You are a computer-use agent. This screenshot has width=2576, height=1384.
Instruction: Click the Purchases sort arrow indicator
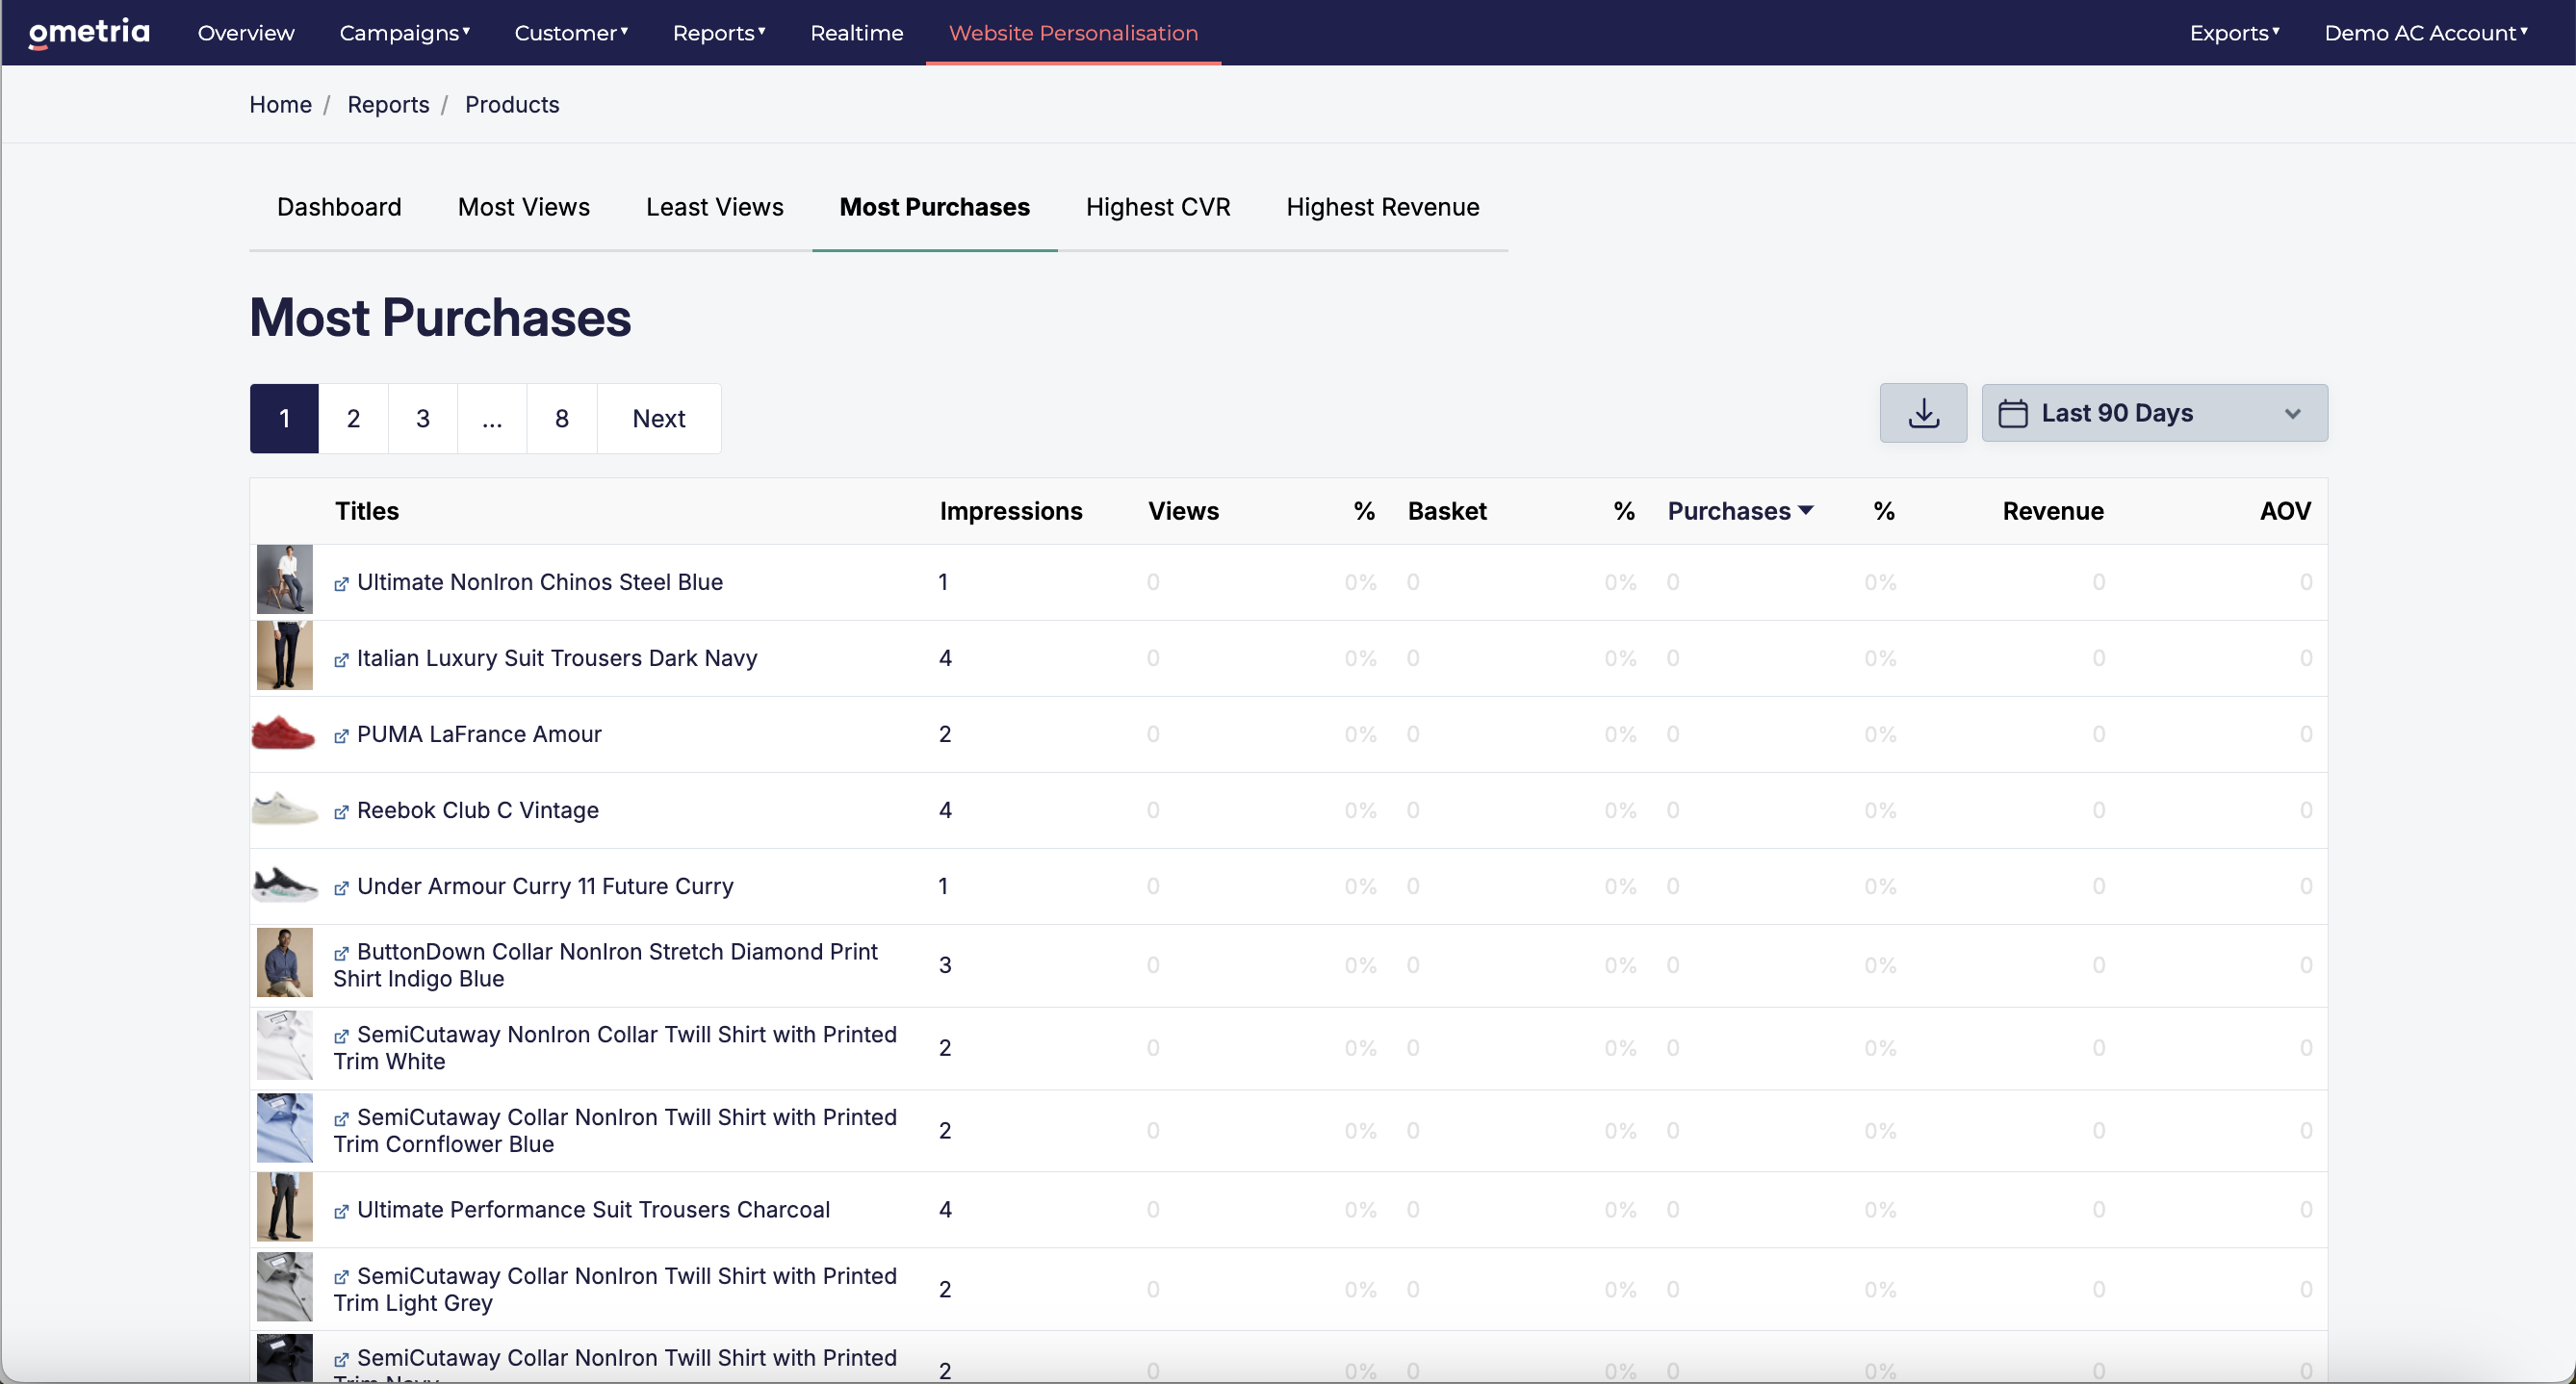tap(1805, 511)
